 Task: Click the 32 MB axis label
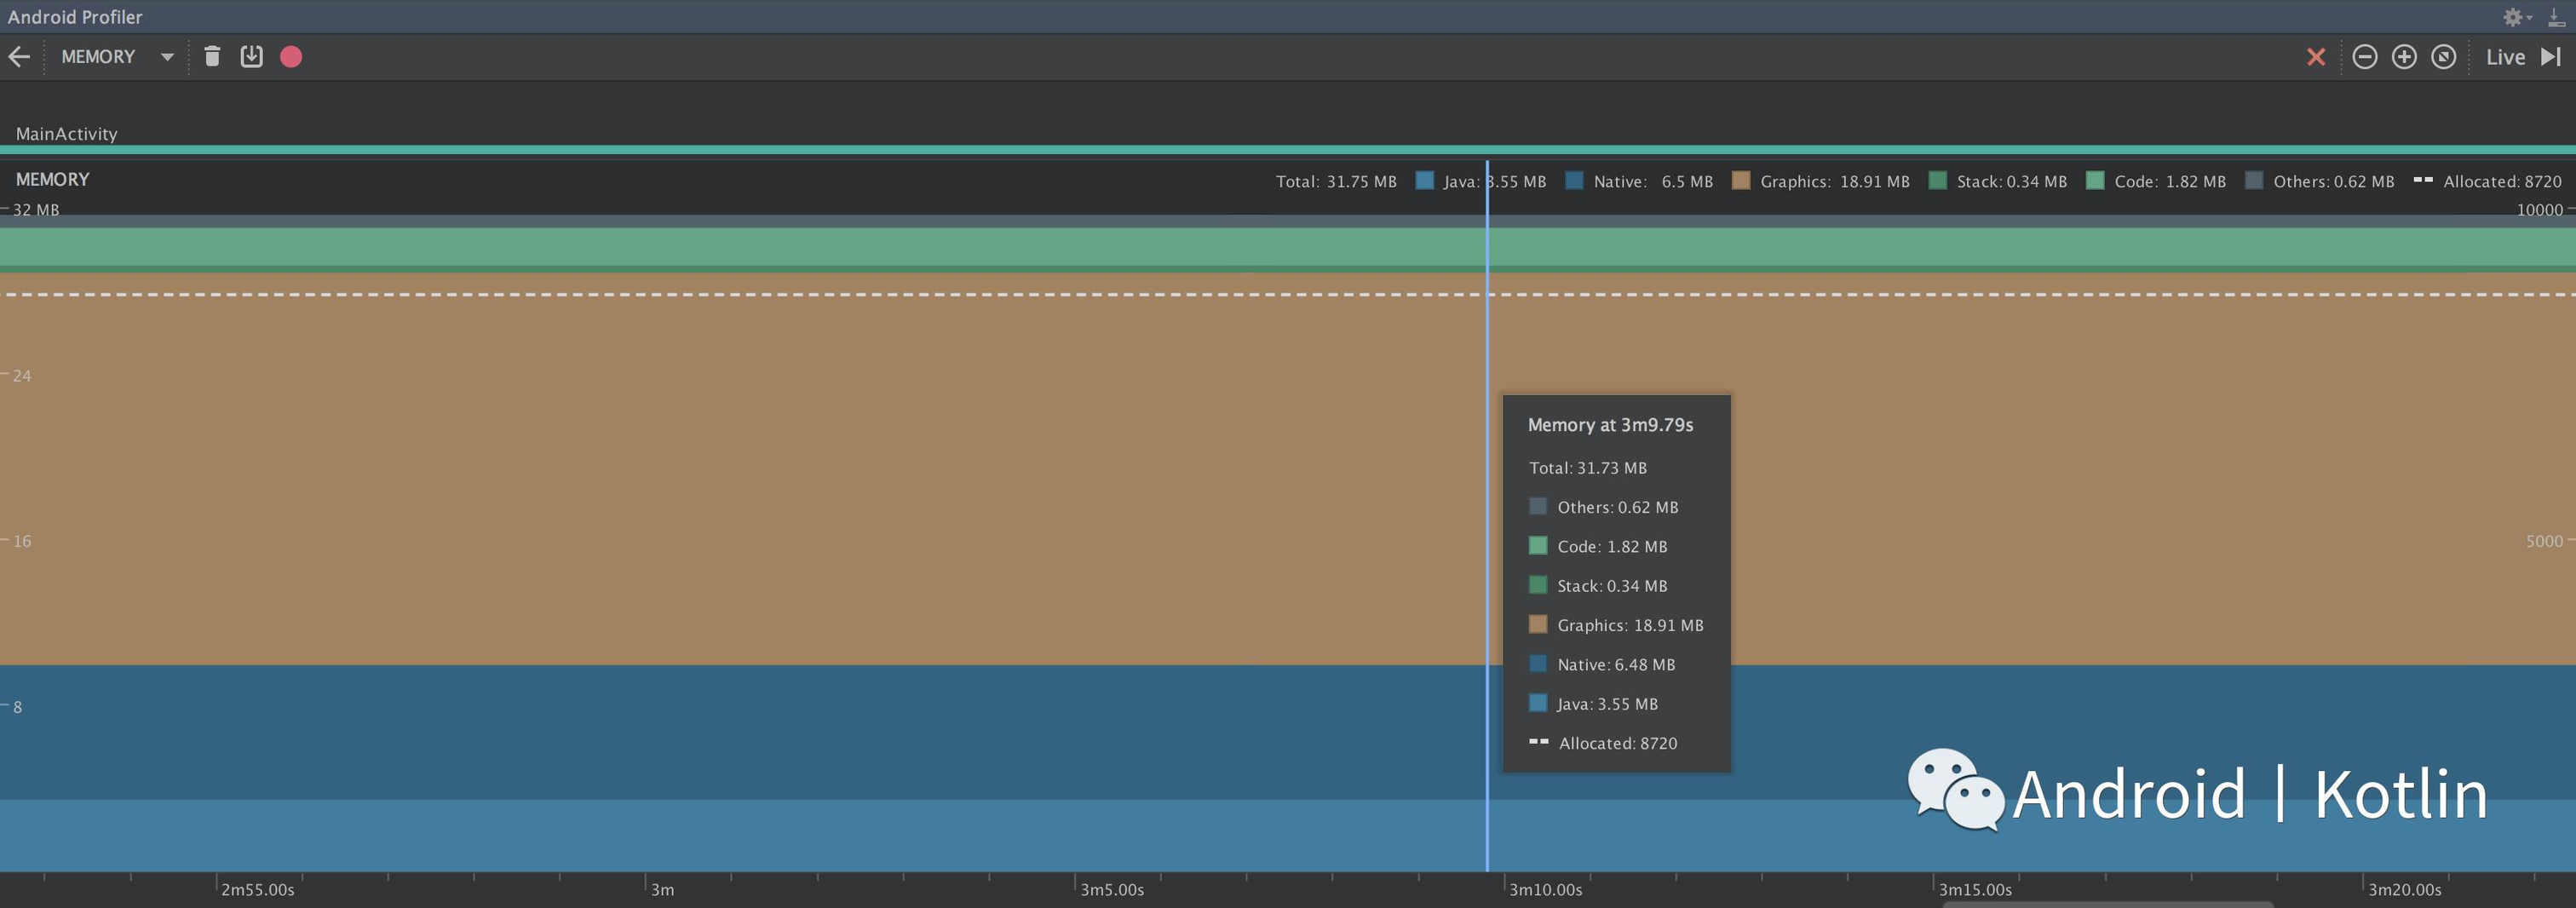[x=35, y=209]
